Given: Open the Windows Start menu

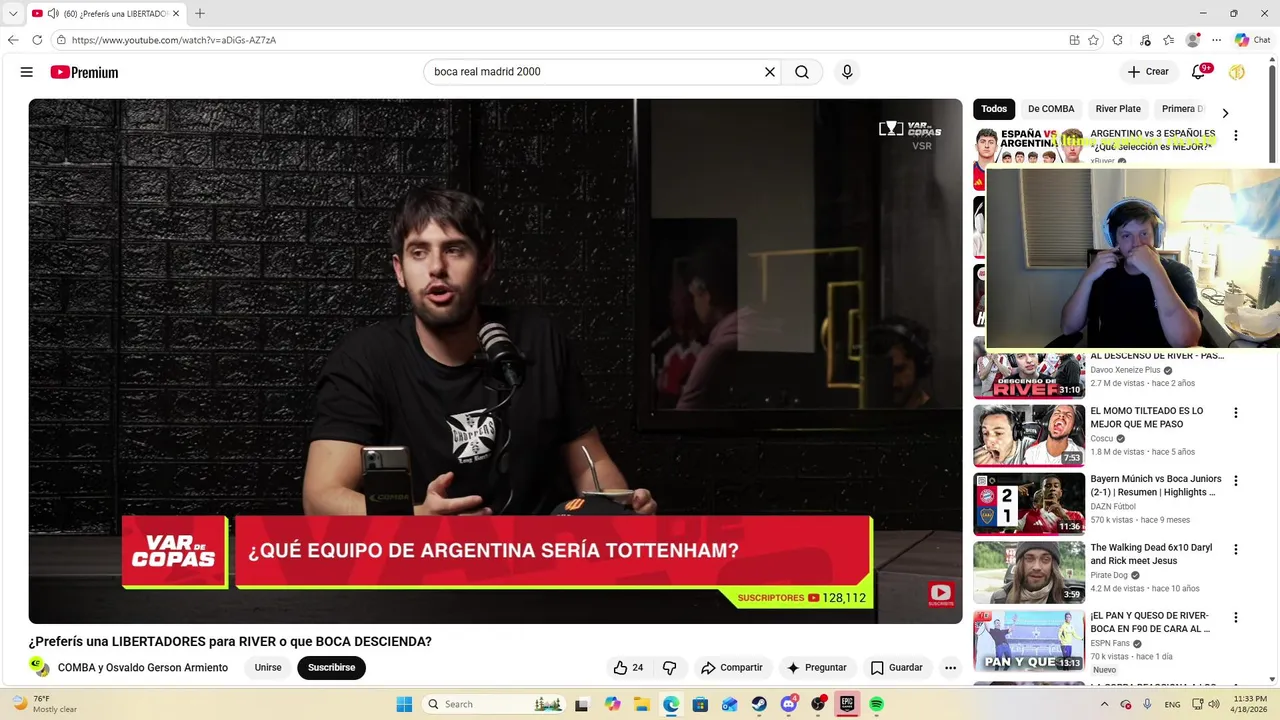Looking at the screenshot, I should 404,704.
